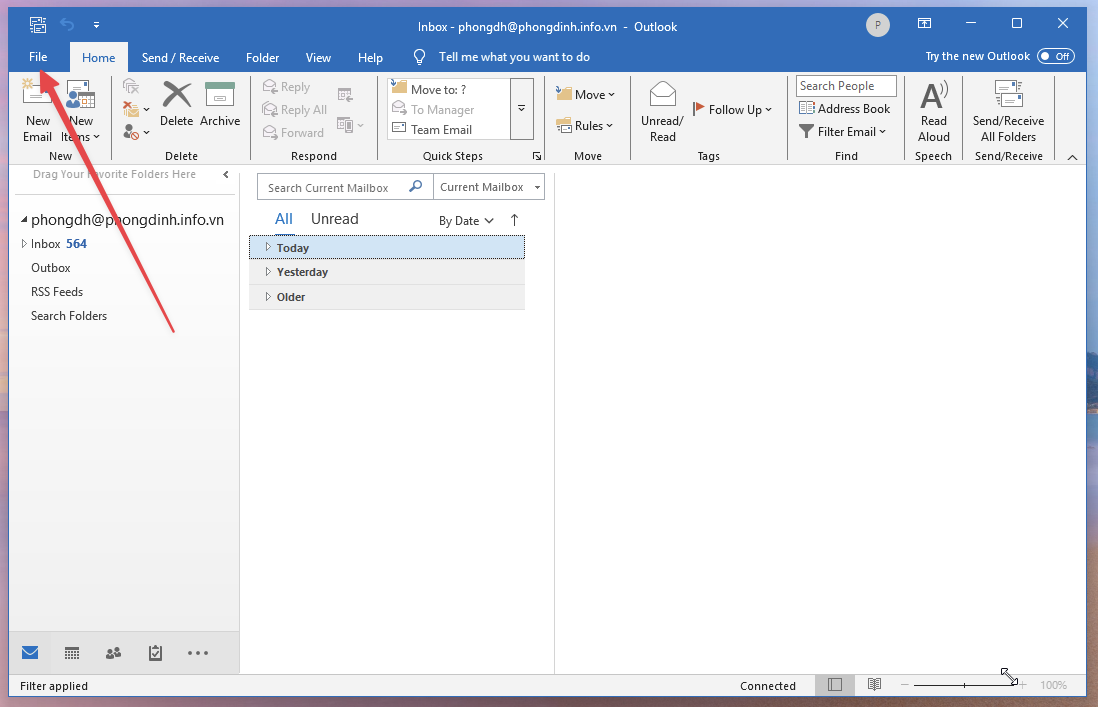This screenshot has height=707, width=1098.
Task: Open the Move dropdown
Action: pos(585,94)
